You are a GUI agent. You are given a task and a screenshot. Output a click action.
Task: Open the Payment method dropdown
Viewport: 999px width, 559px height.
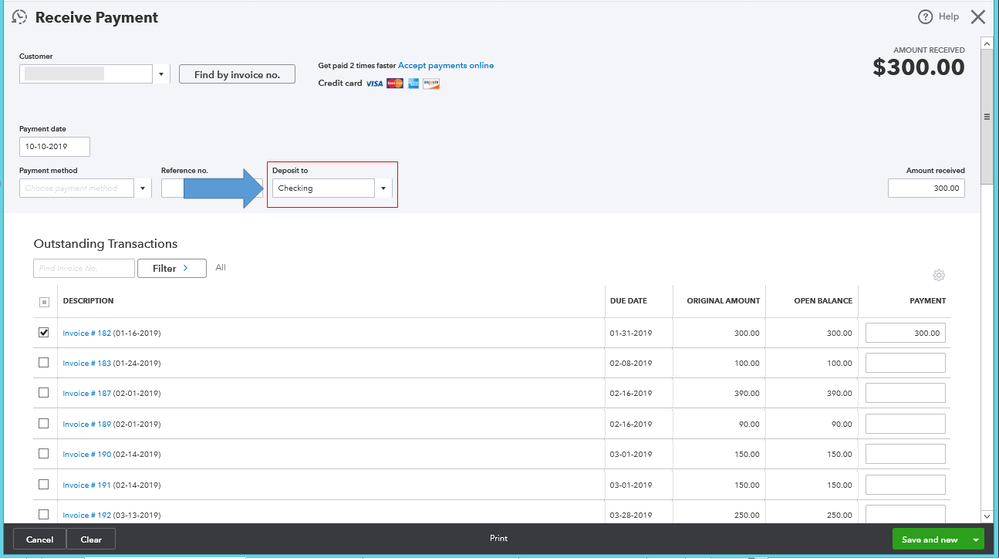coord(143,188)
